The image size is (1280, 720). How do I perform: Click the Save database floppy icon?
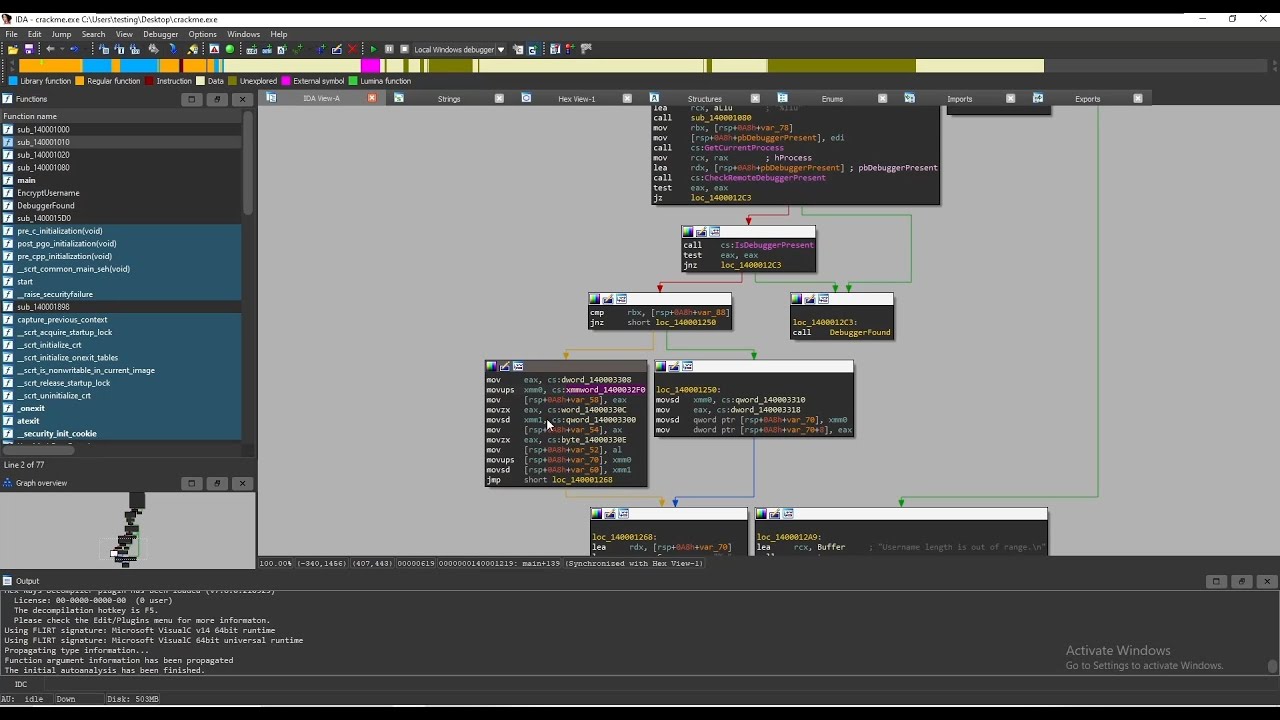29,49
